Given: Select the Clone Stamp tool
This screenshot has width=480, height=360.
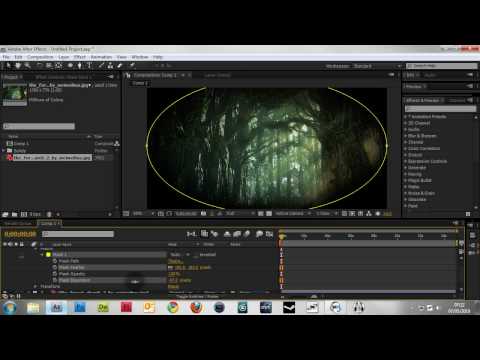Looking at the screenshot, I should pyautogui.click(x=110, y=66).
